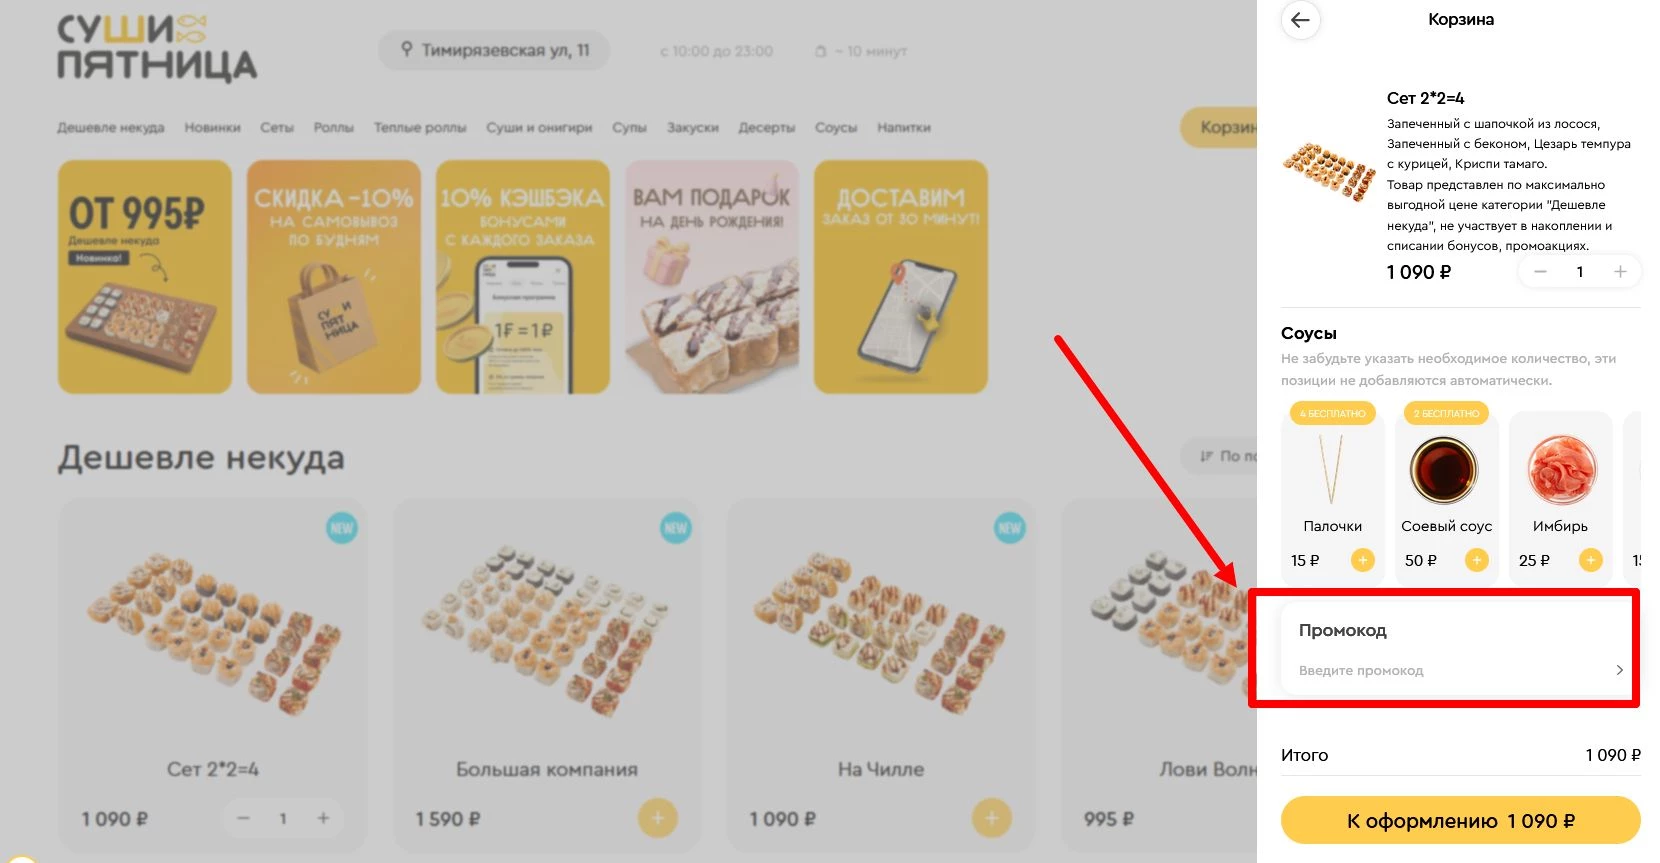Go back using the cart's arrow icon
1660x863 pixels.
(1300, 20)
